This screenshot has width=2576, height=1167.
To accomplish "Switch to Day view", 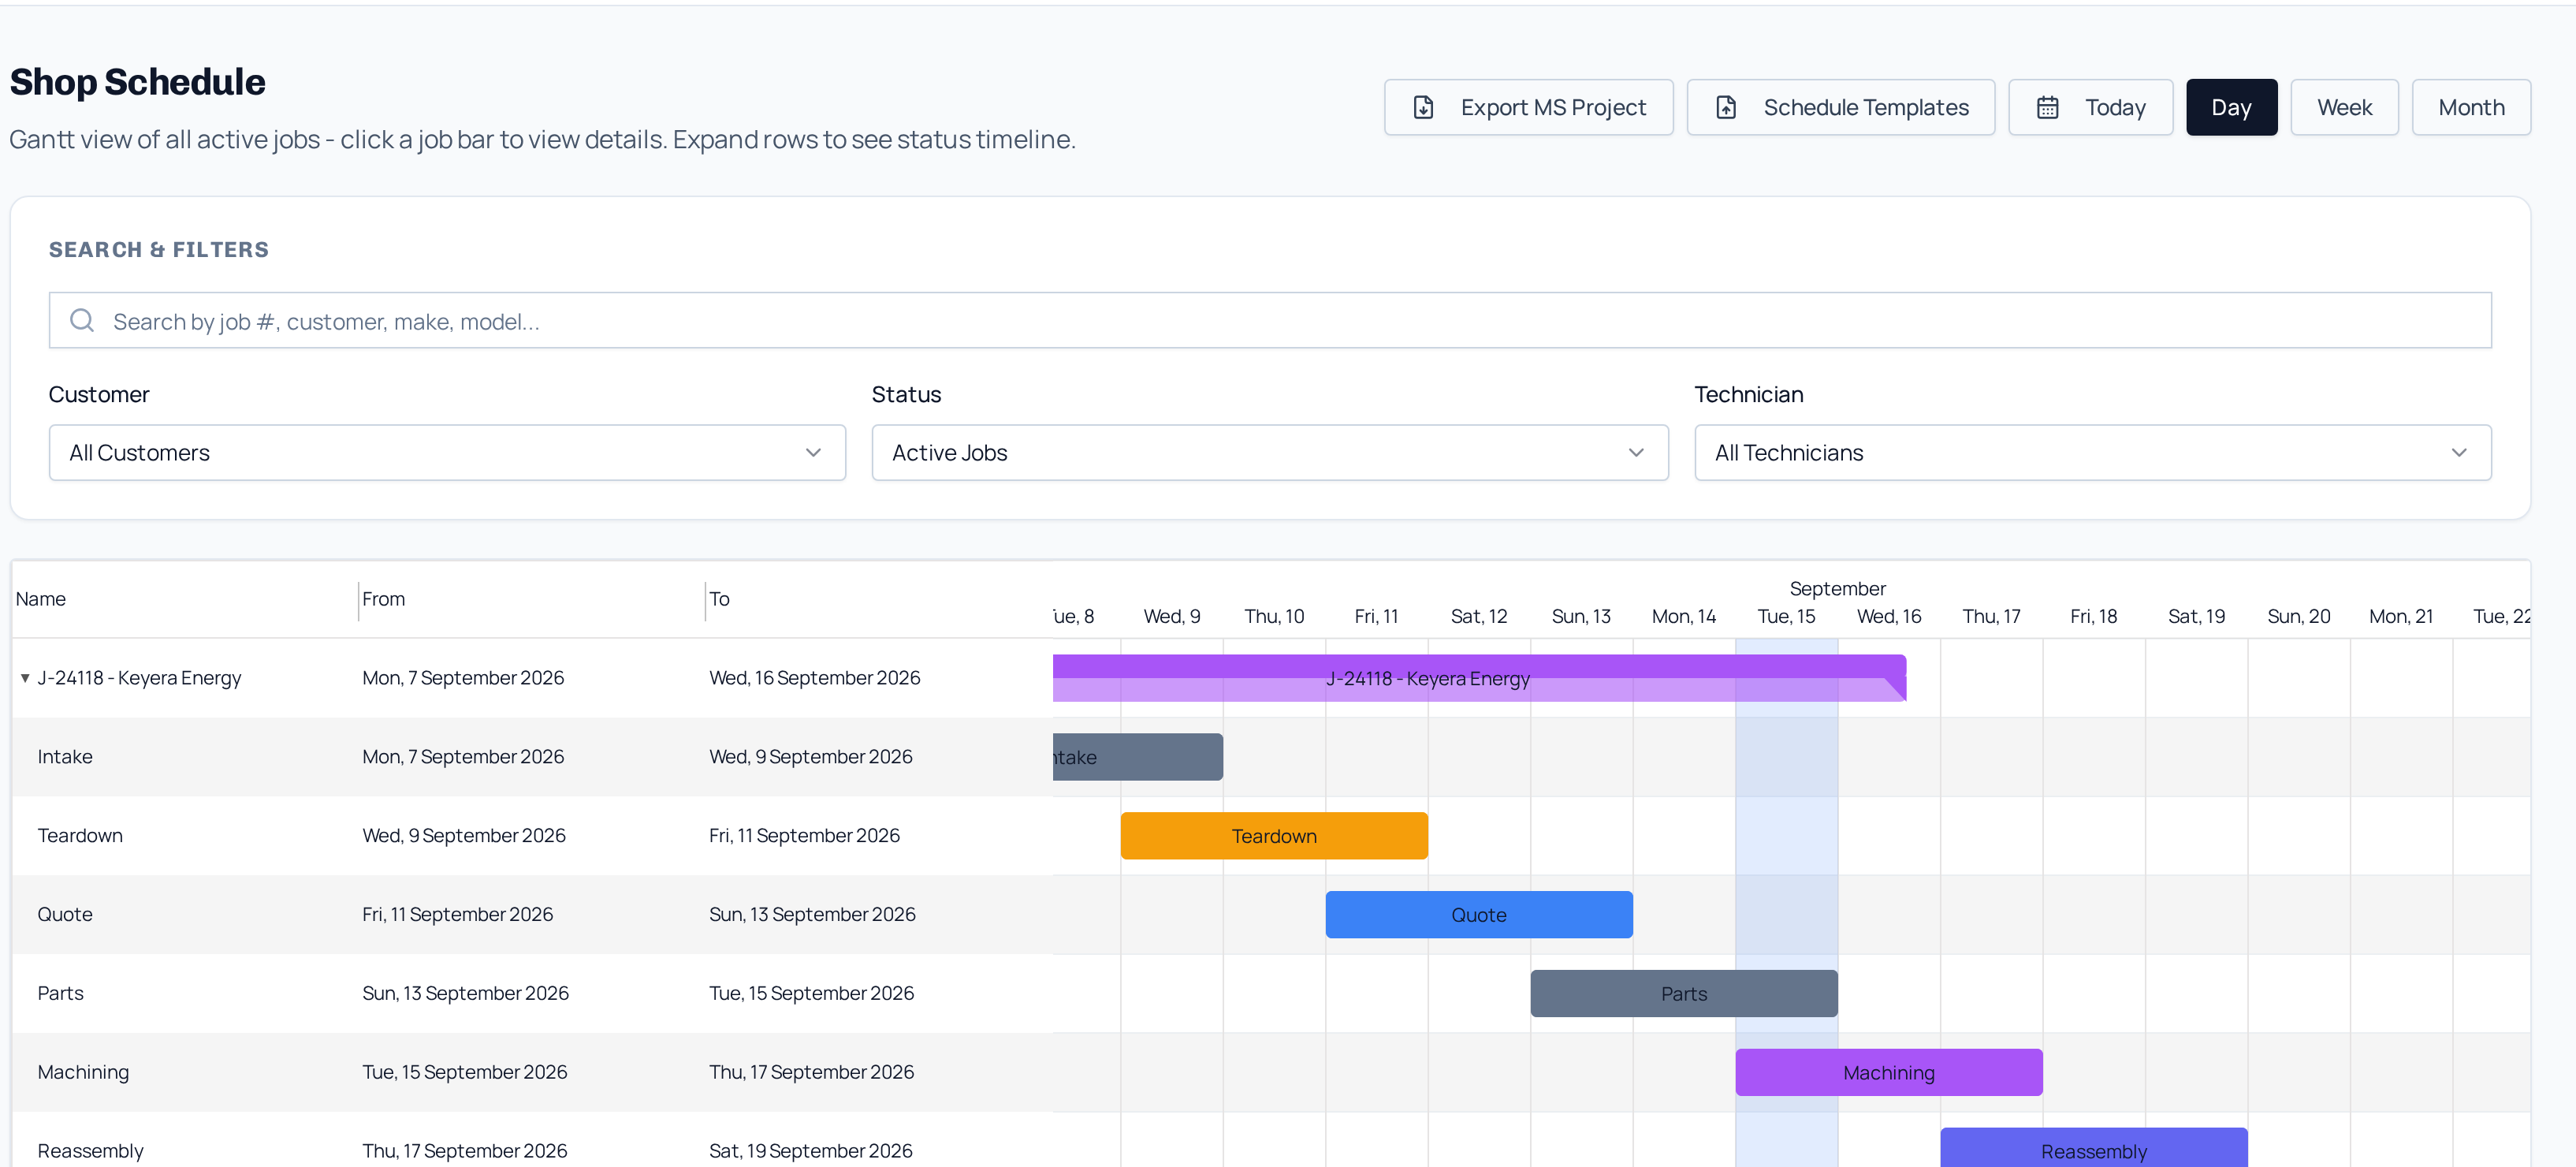I will point(2231,107).
